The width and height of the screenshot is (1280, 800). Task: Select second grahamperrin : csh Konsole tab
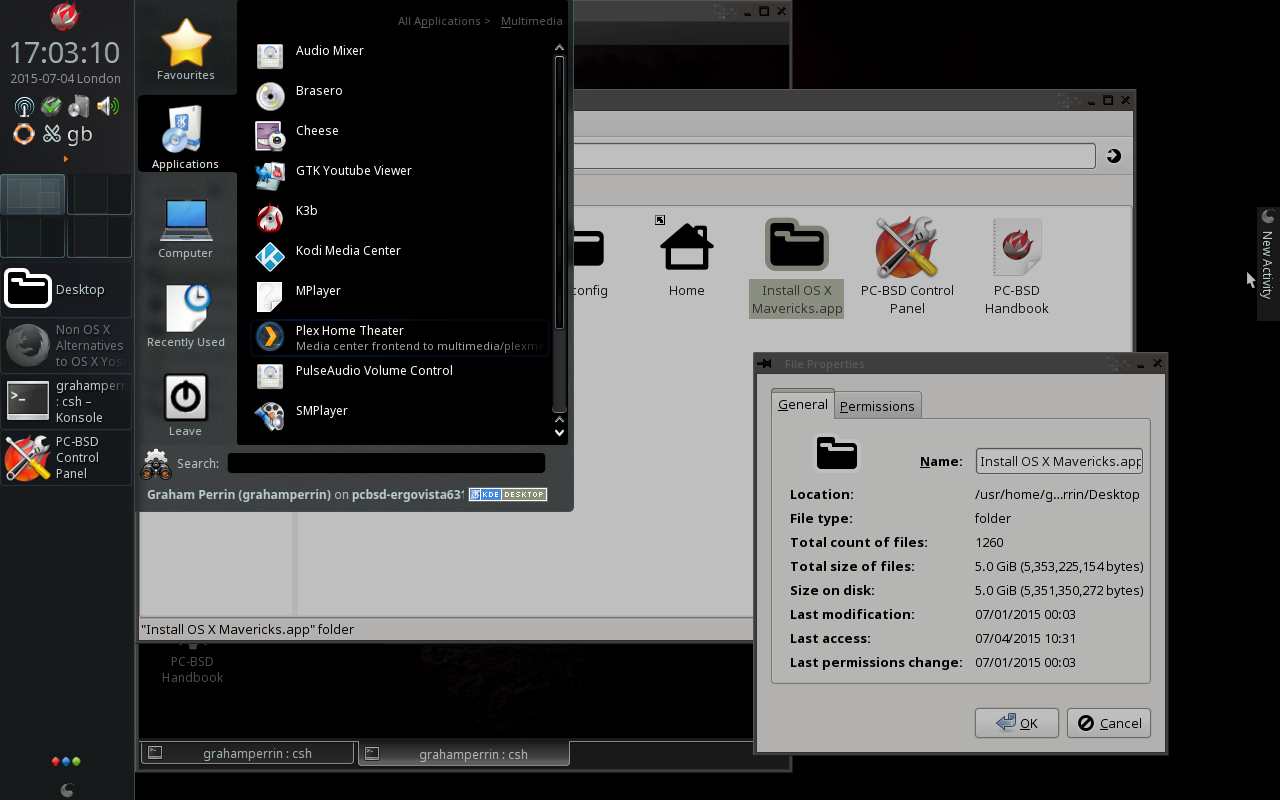464,754
